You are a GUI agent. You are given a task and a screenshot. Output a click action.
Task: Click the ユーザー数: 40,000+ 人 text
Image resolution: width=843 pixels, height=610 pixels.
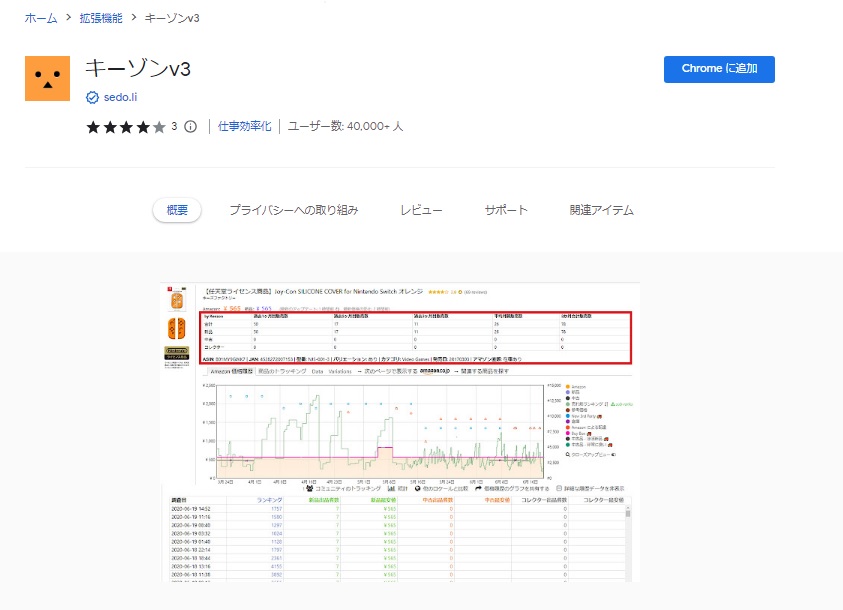point(345,126)
